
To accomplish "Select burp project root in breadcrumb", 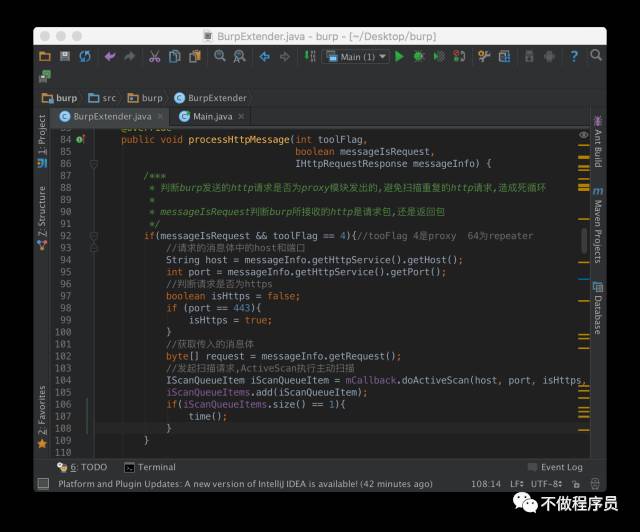I will (x=60, y=98).
